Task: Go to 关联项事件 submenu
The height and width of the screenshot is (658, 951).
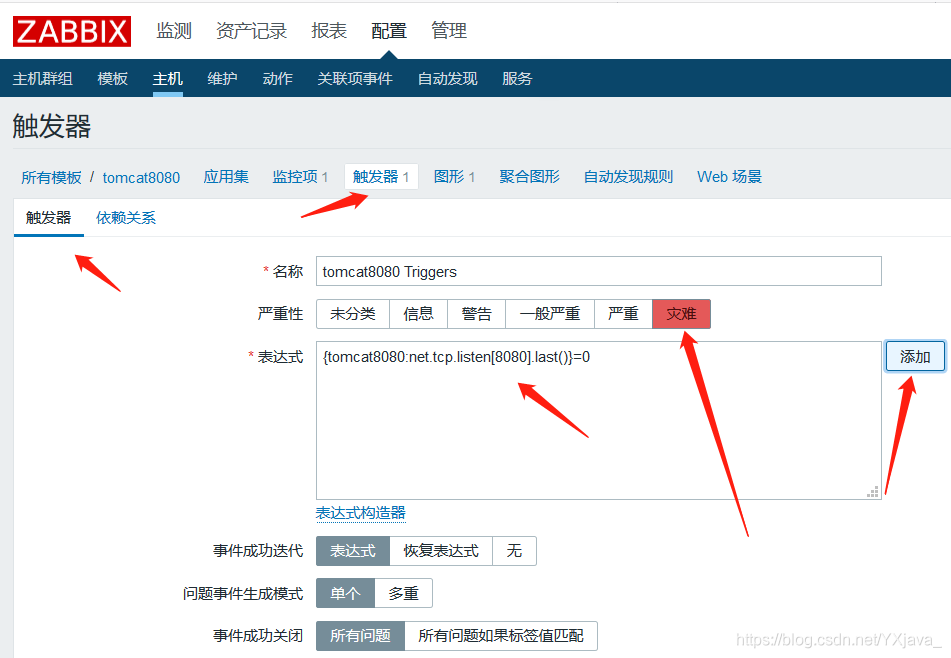Action: [355, 78]
